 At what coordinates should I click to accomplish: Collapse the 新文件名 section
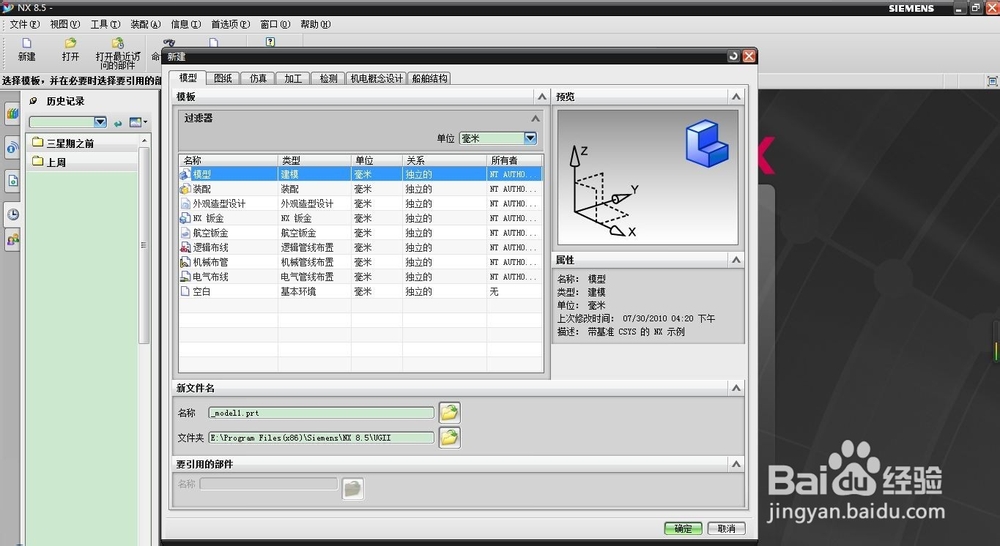(736, 388)
